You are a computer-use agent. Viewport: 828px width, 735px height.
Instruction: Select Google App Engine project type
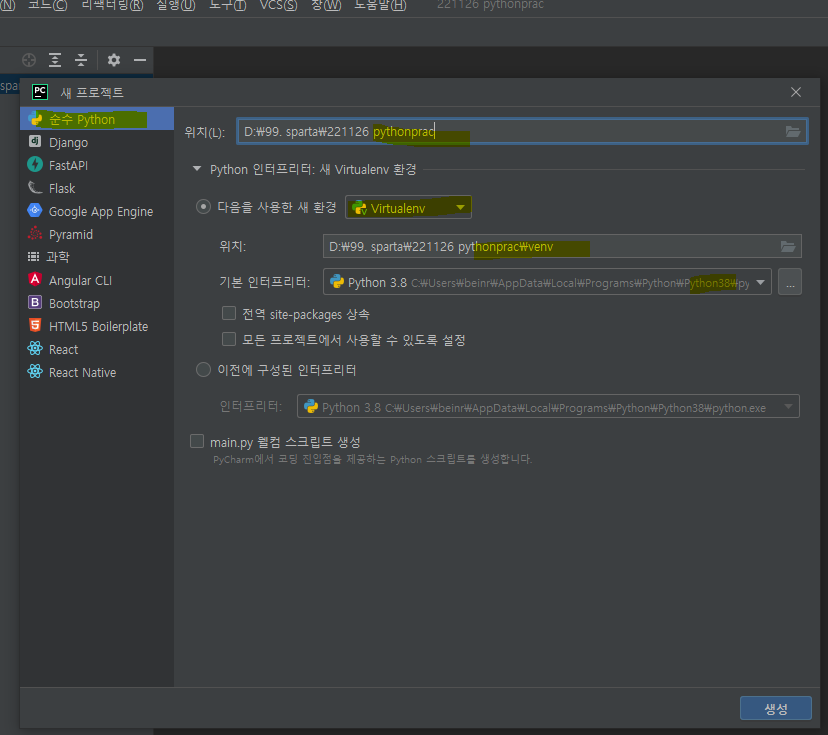(97, 211)
